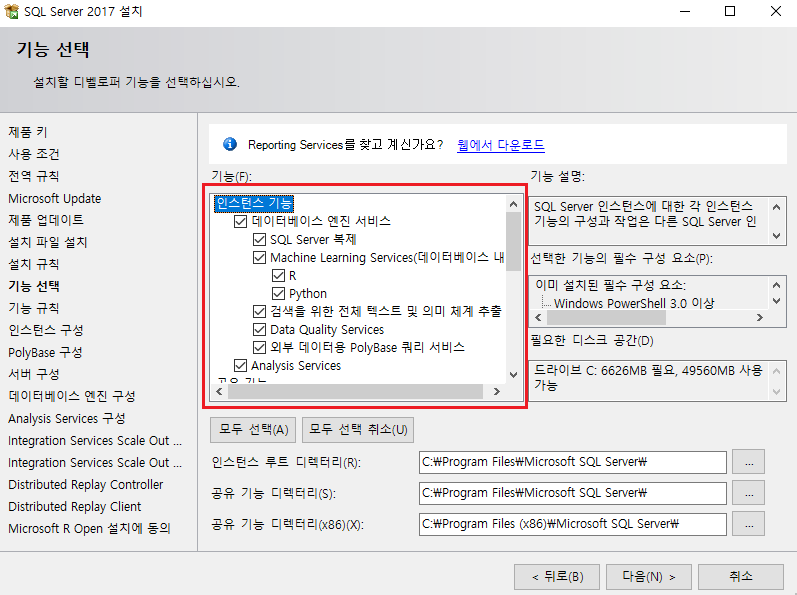Maximize the SQL Server 2017 설치 window
The image size is (797, 595).
730,11
